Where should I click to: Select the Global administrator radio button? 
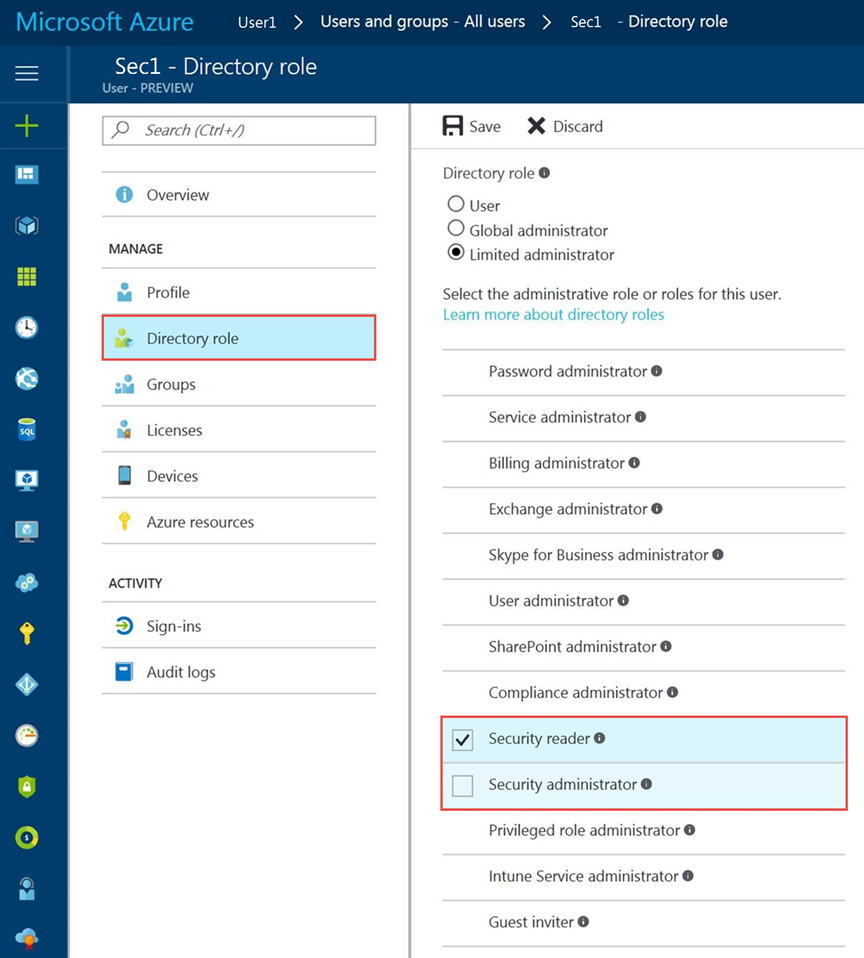click(x=456, y=229)
